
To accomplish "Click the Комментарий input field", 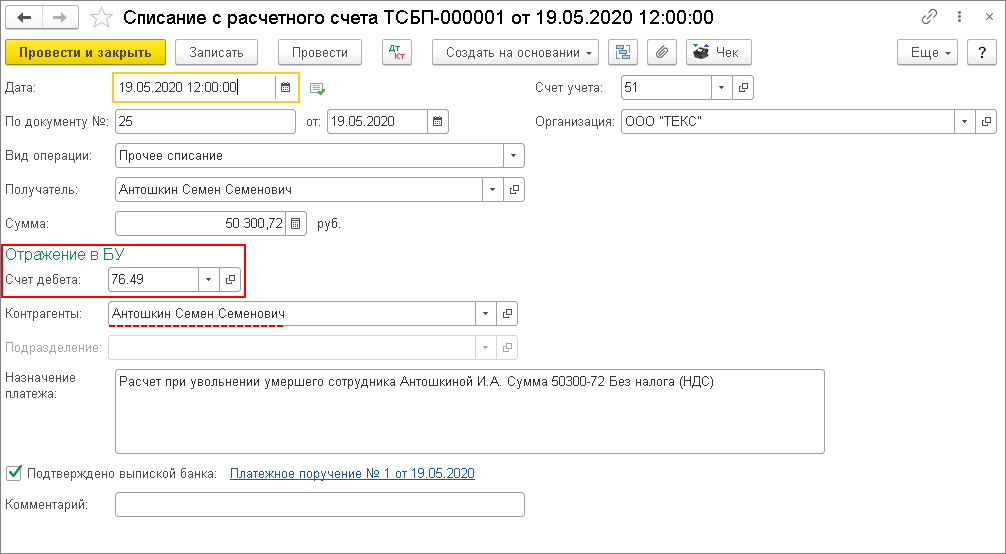I will (320, 505).
